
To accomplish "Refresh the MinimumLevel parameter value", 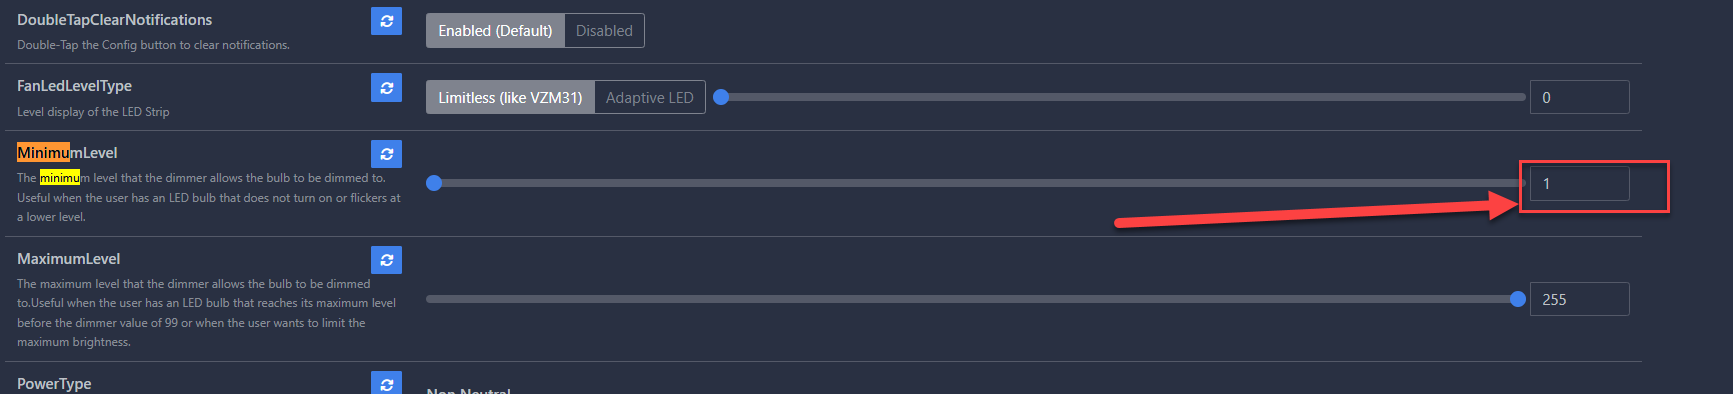I will pos(386,154).
